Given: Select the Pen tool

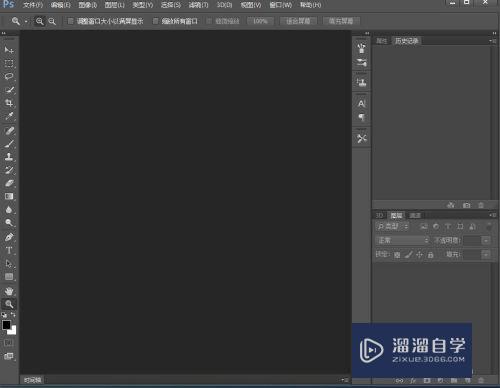Looking at the screenshot, I should [9, 237].
